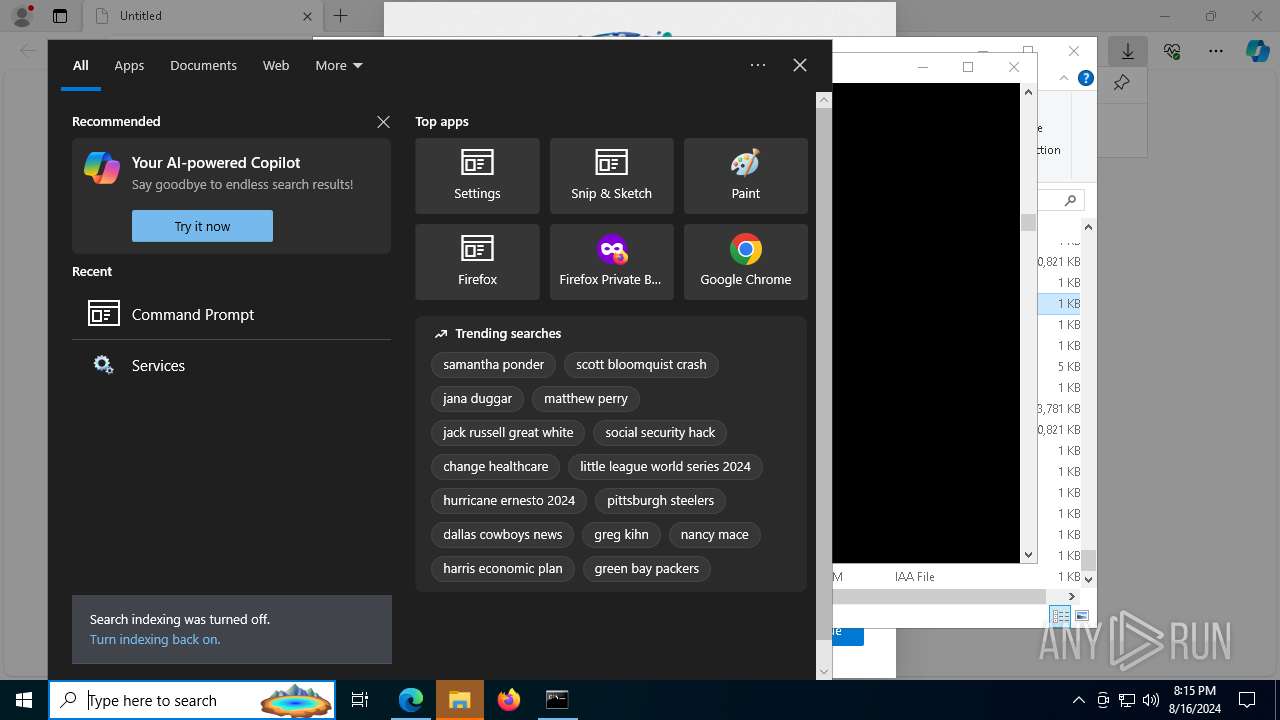The height and width of the screenshot is (720, 1280).
Task: Search trending green bay packers
Action: (646, 569)
